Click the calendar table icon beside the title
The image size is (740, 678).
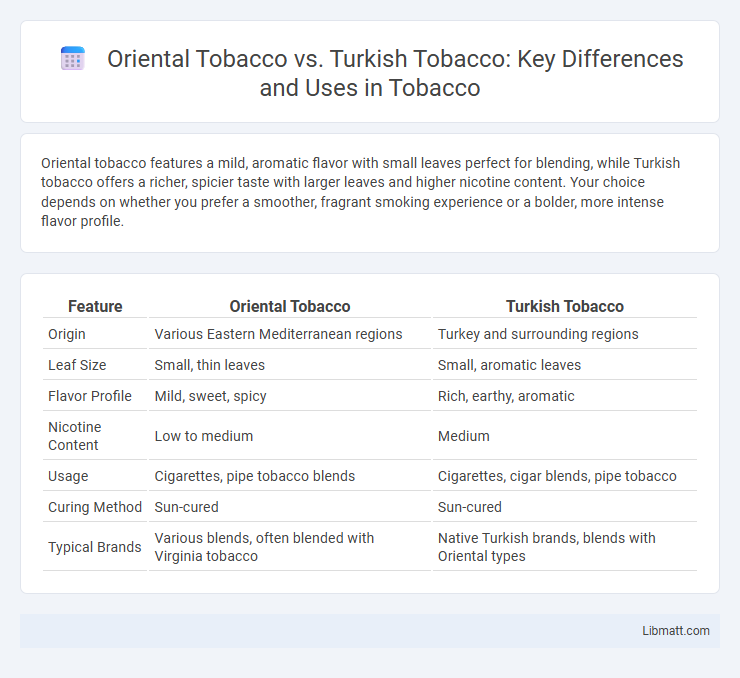pos(73,59)
